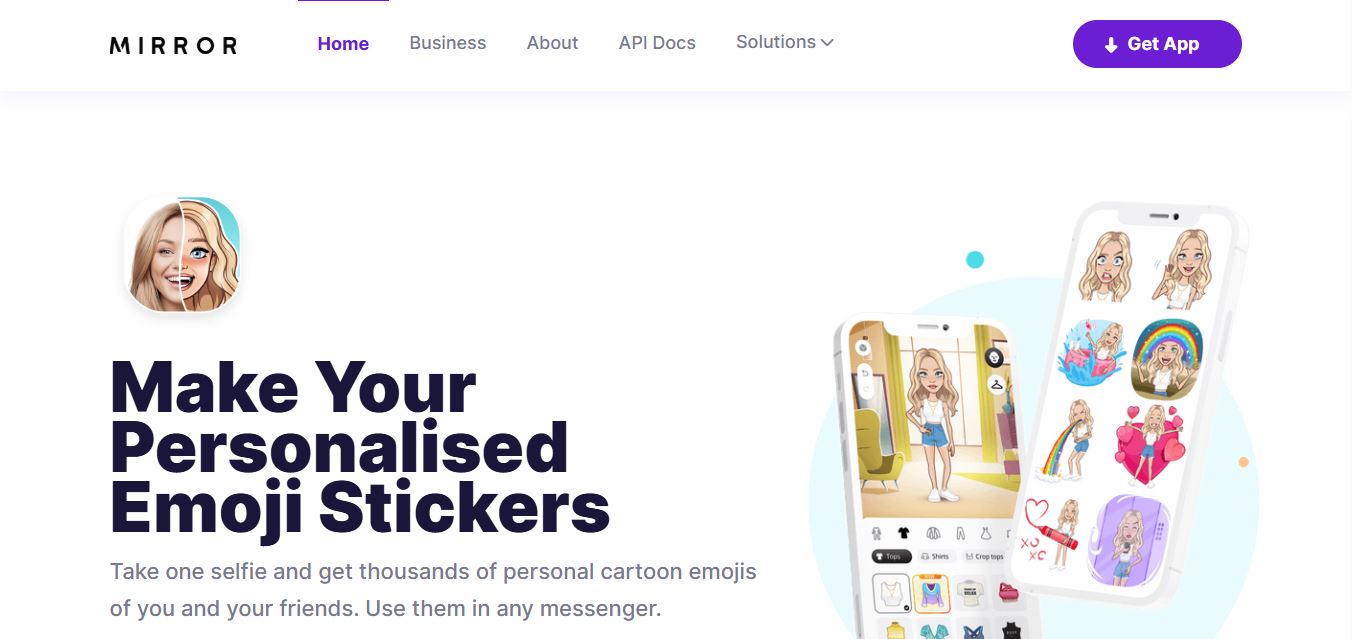Image resolution: width=1352 pixels, height=639 pixels.
Task: Expand the Solutions dropdown chevron
Action: 827,42
